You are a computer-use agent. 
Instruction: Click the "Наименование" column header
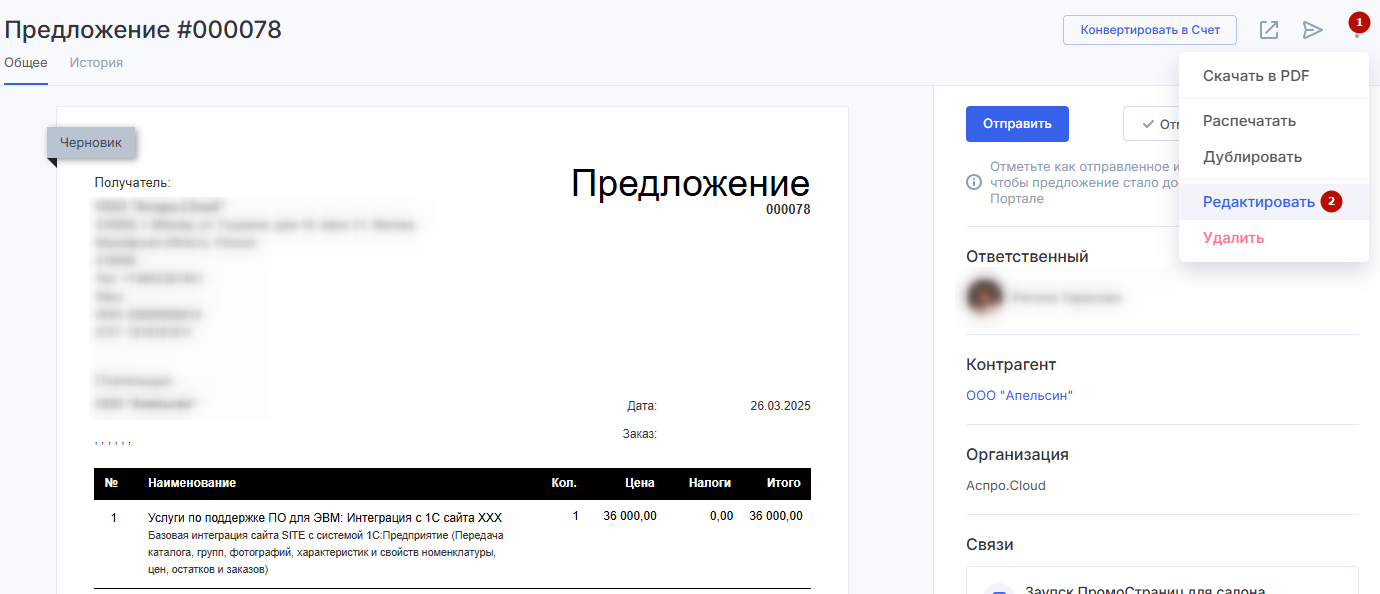(192, 483)
